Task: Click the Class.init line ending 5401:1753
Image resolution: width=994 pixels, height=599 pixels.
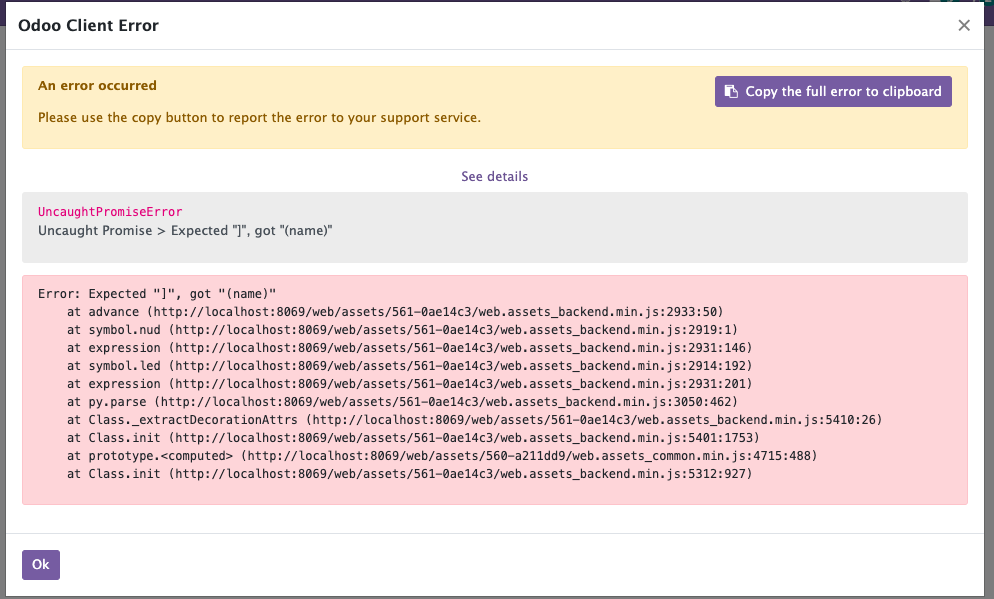Action: pyautogui.click(x=413, y=438)
